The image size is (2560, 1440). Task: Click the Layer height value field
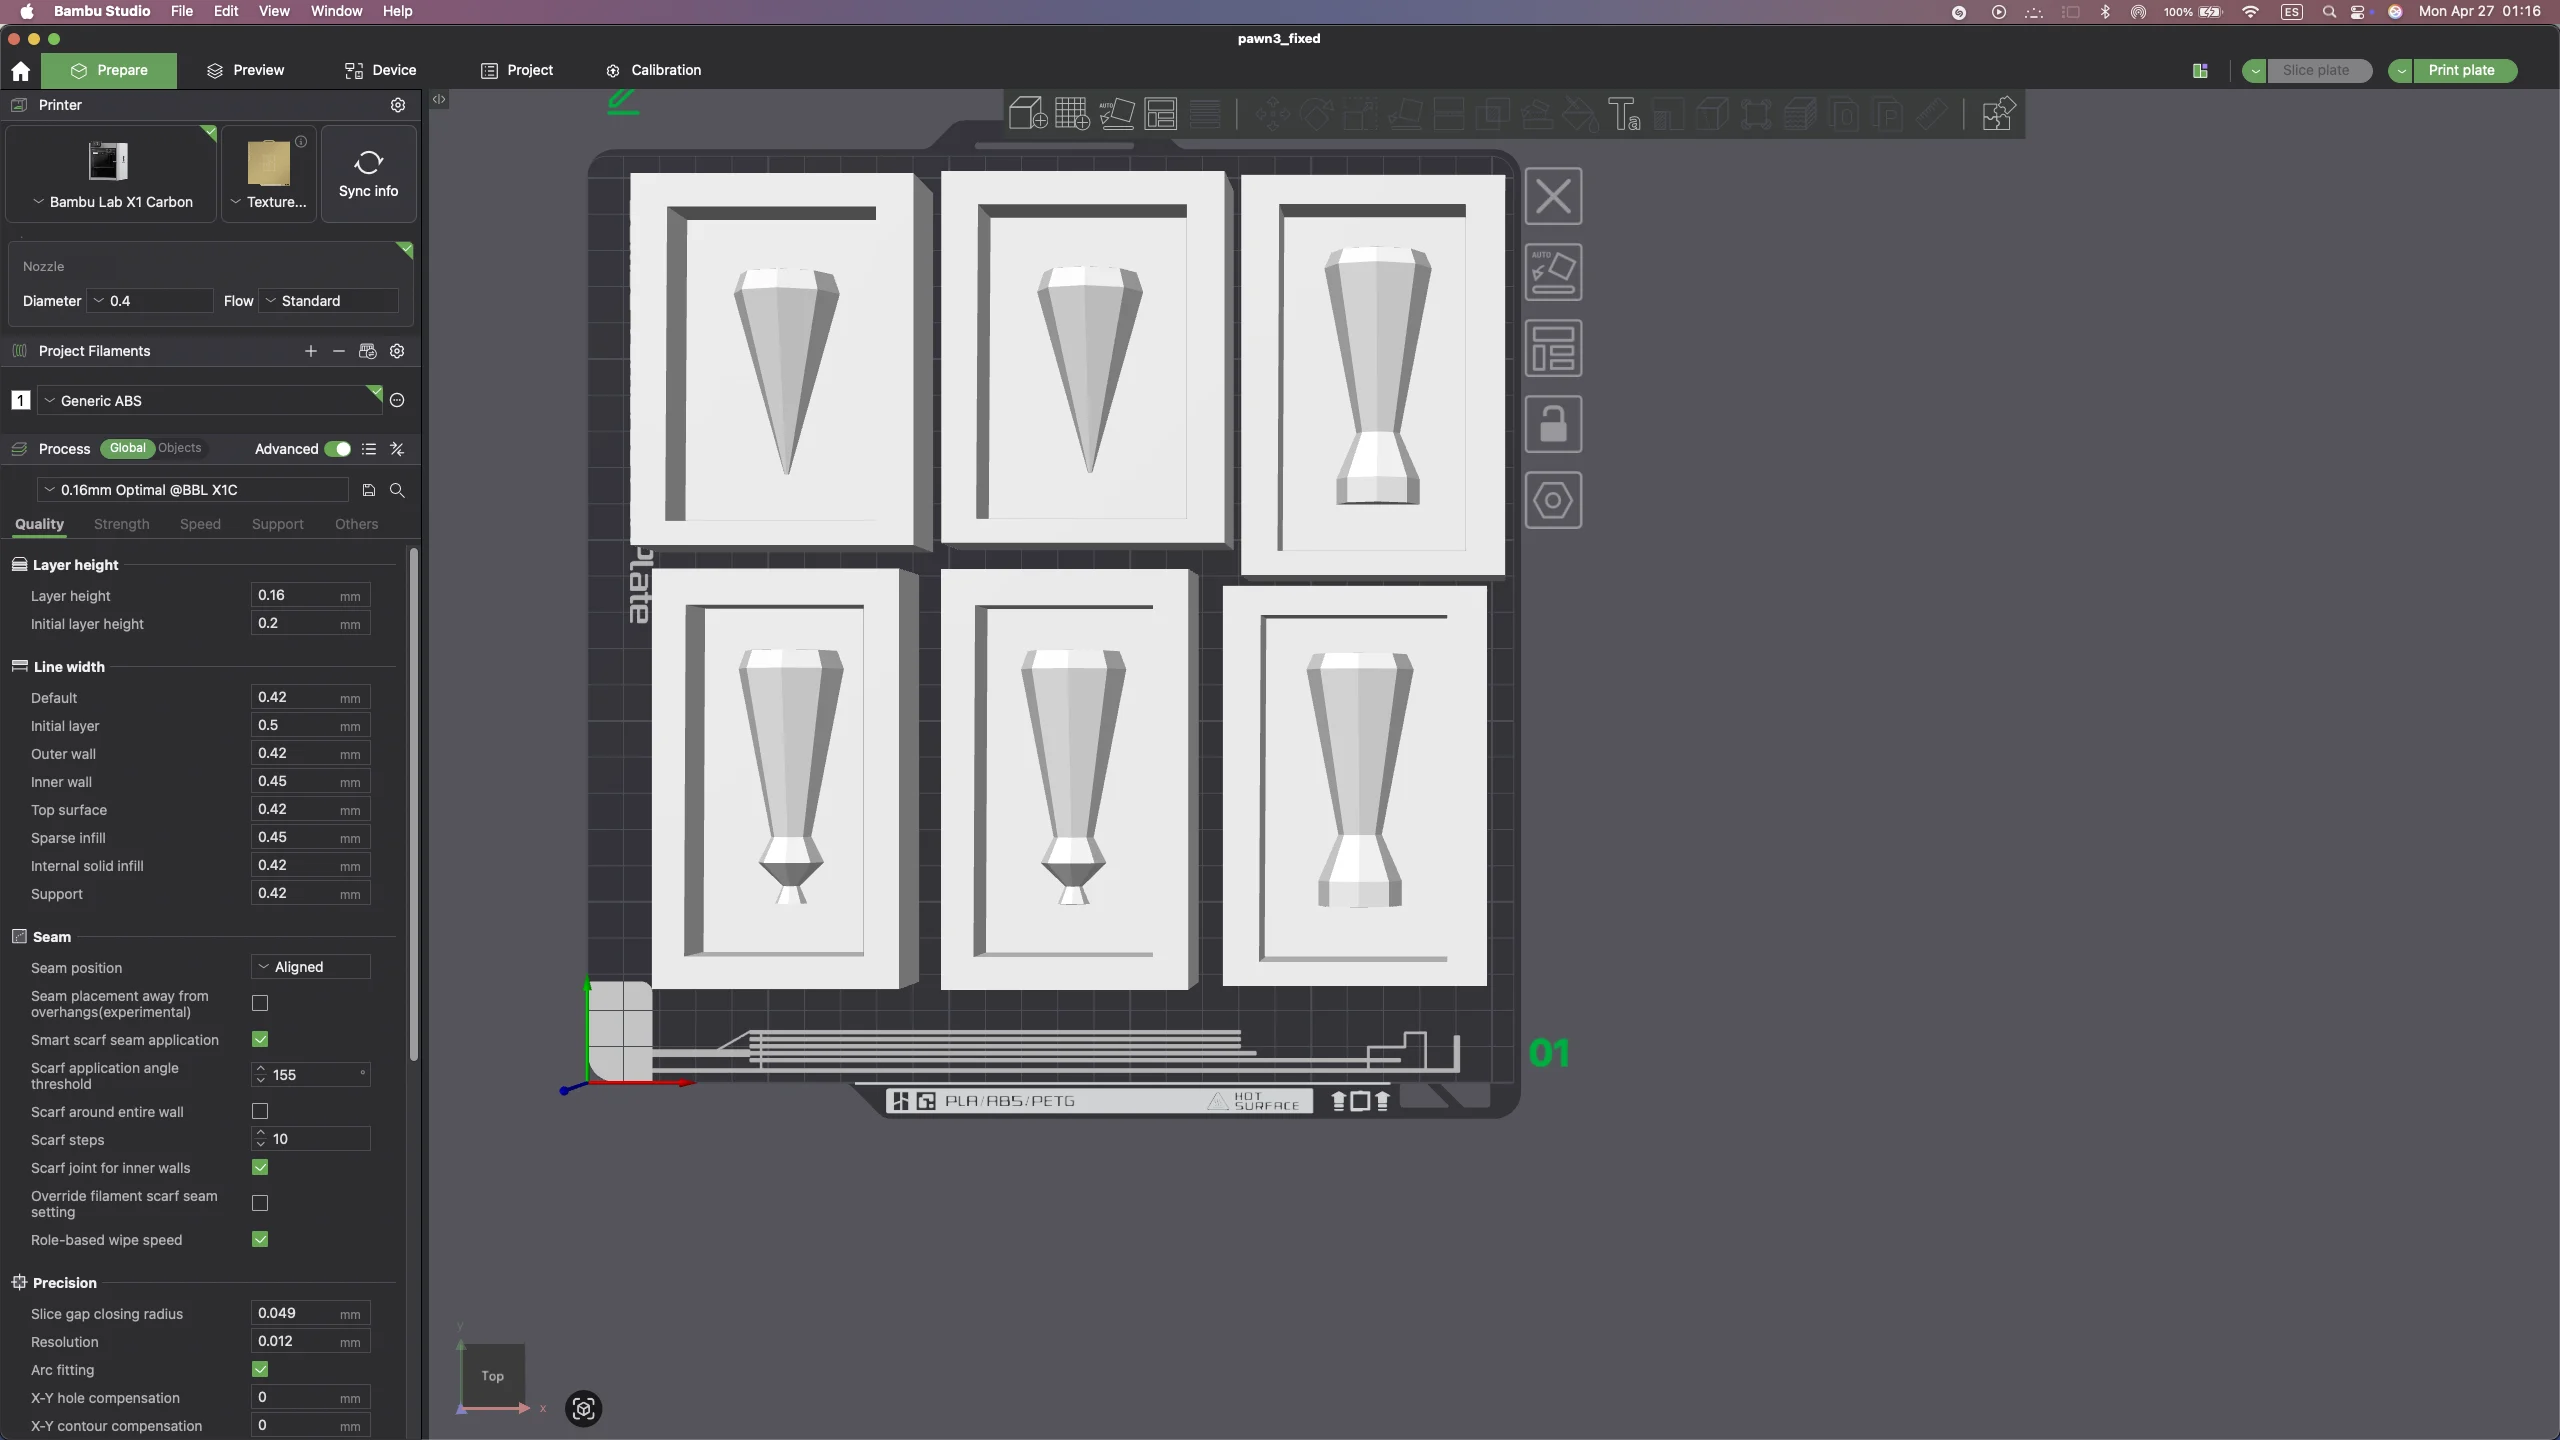click(x=311, y=595)
